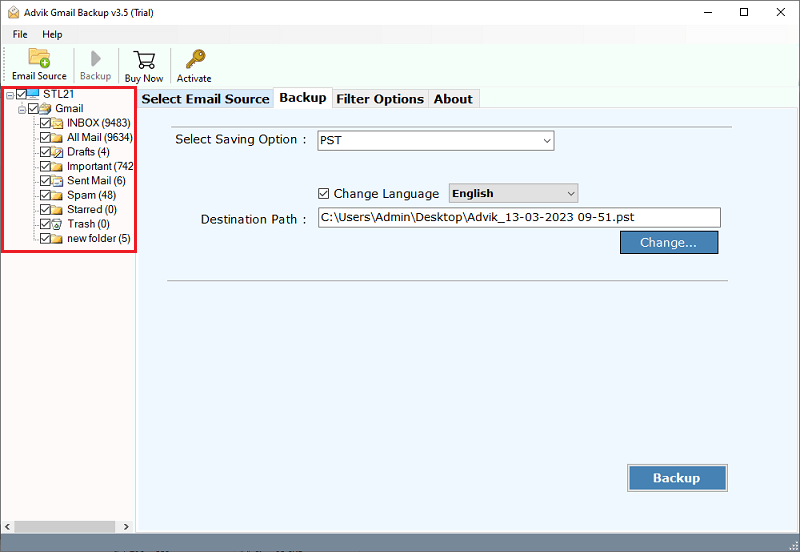Click the Sent Mail folder icon
The height and width of the screenshot is (552, 800).
(x=57, y=181)
